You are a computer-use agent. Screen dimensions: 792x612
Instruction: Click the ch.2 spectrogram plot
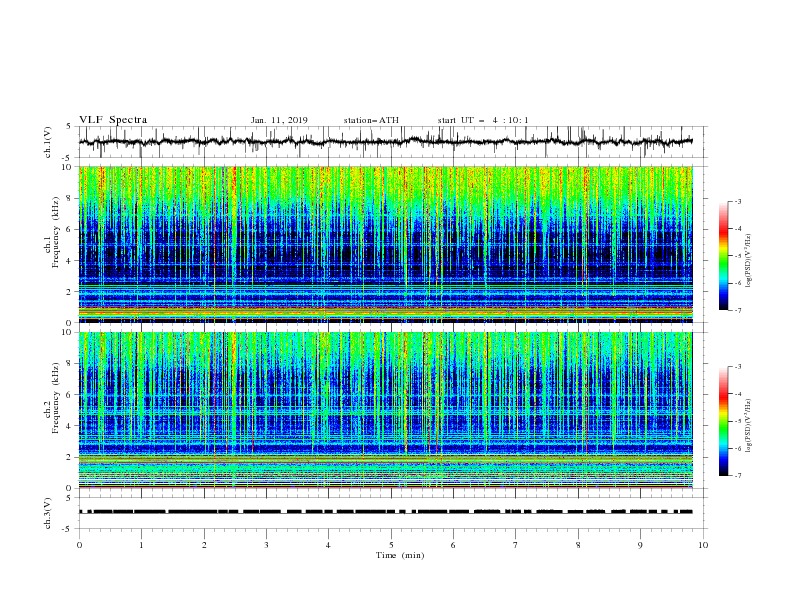pyautogui.click(x=385, y=410)
